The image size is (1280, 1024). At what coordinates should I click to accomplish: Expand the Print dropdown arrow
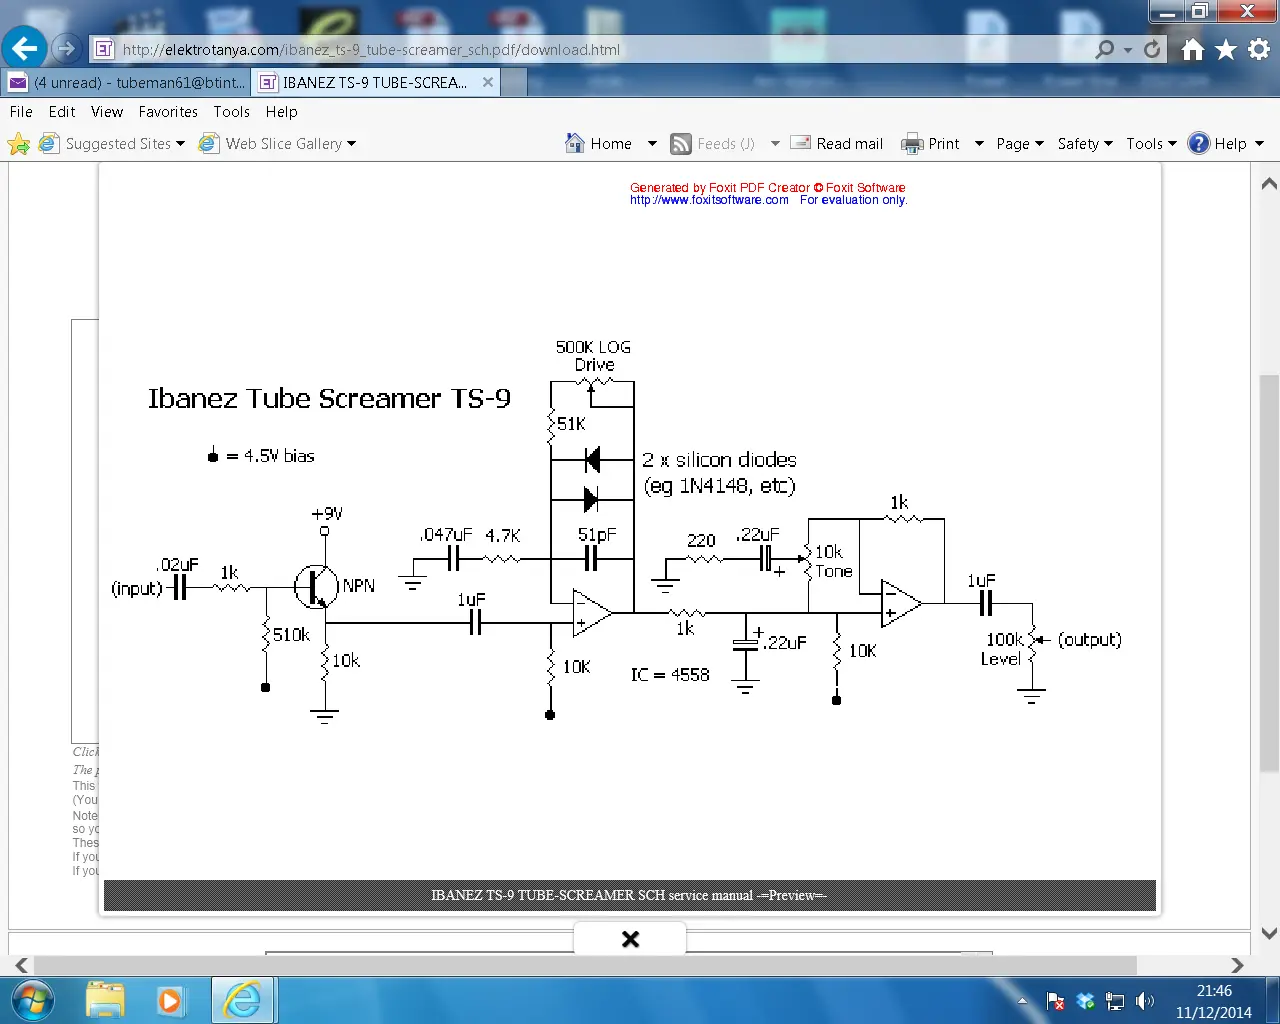979,143
